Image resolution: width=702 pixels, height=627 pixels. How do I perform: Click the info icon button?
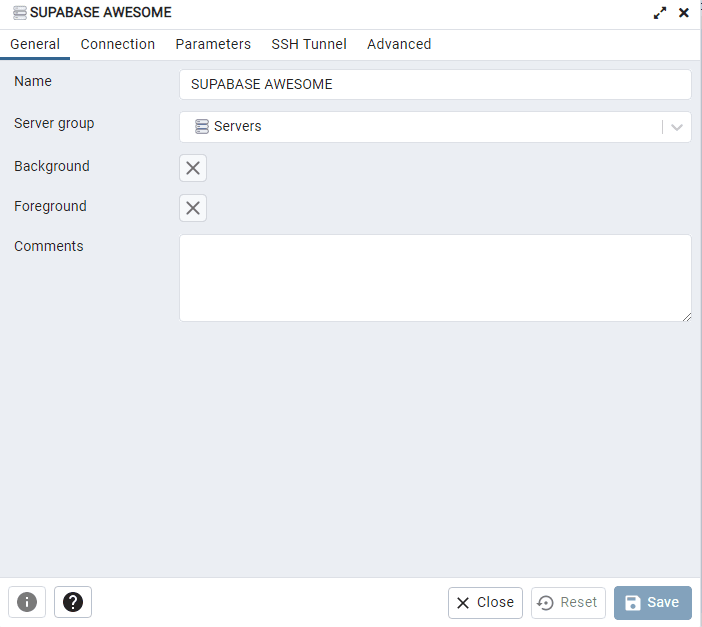click(x=27, y=602)
